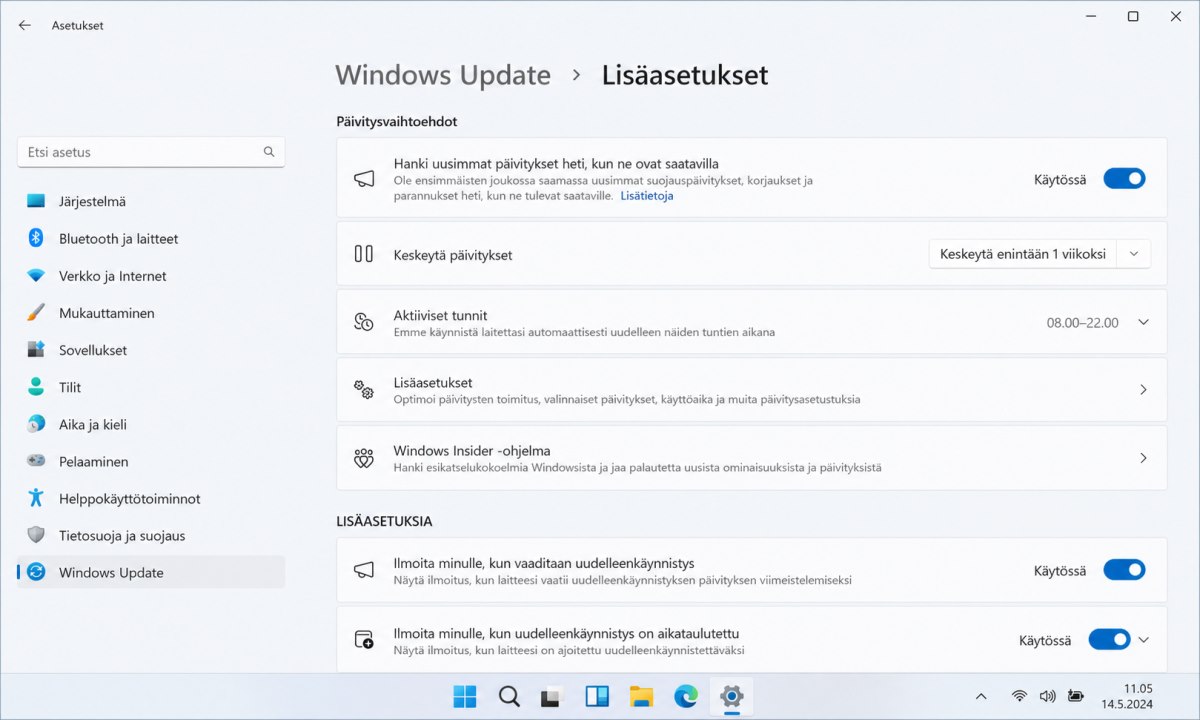Click the Helppokäyttötoiminnot accessibility icon

pos(36,498)
